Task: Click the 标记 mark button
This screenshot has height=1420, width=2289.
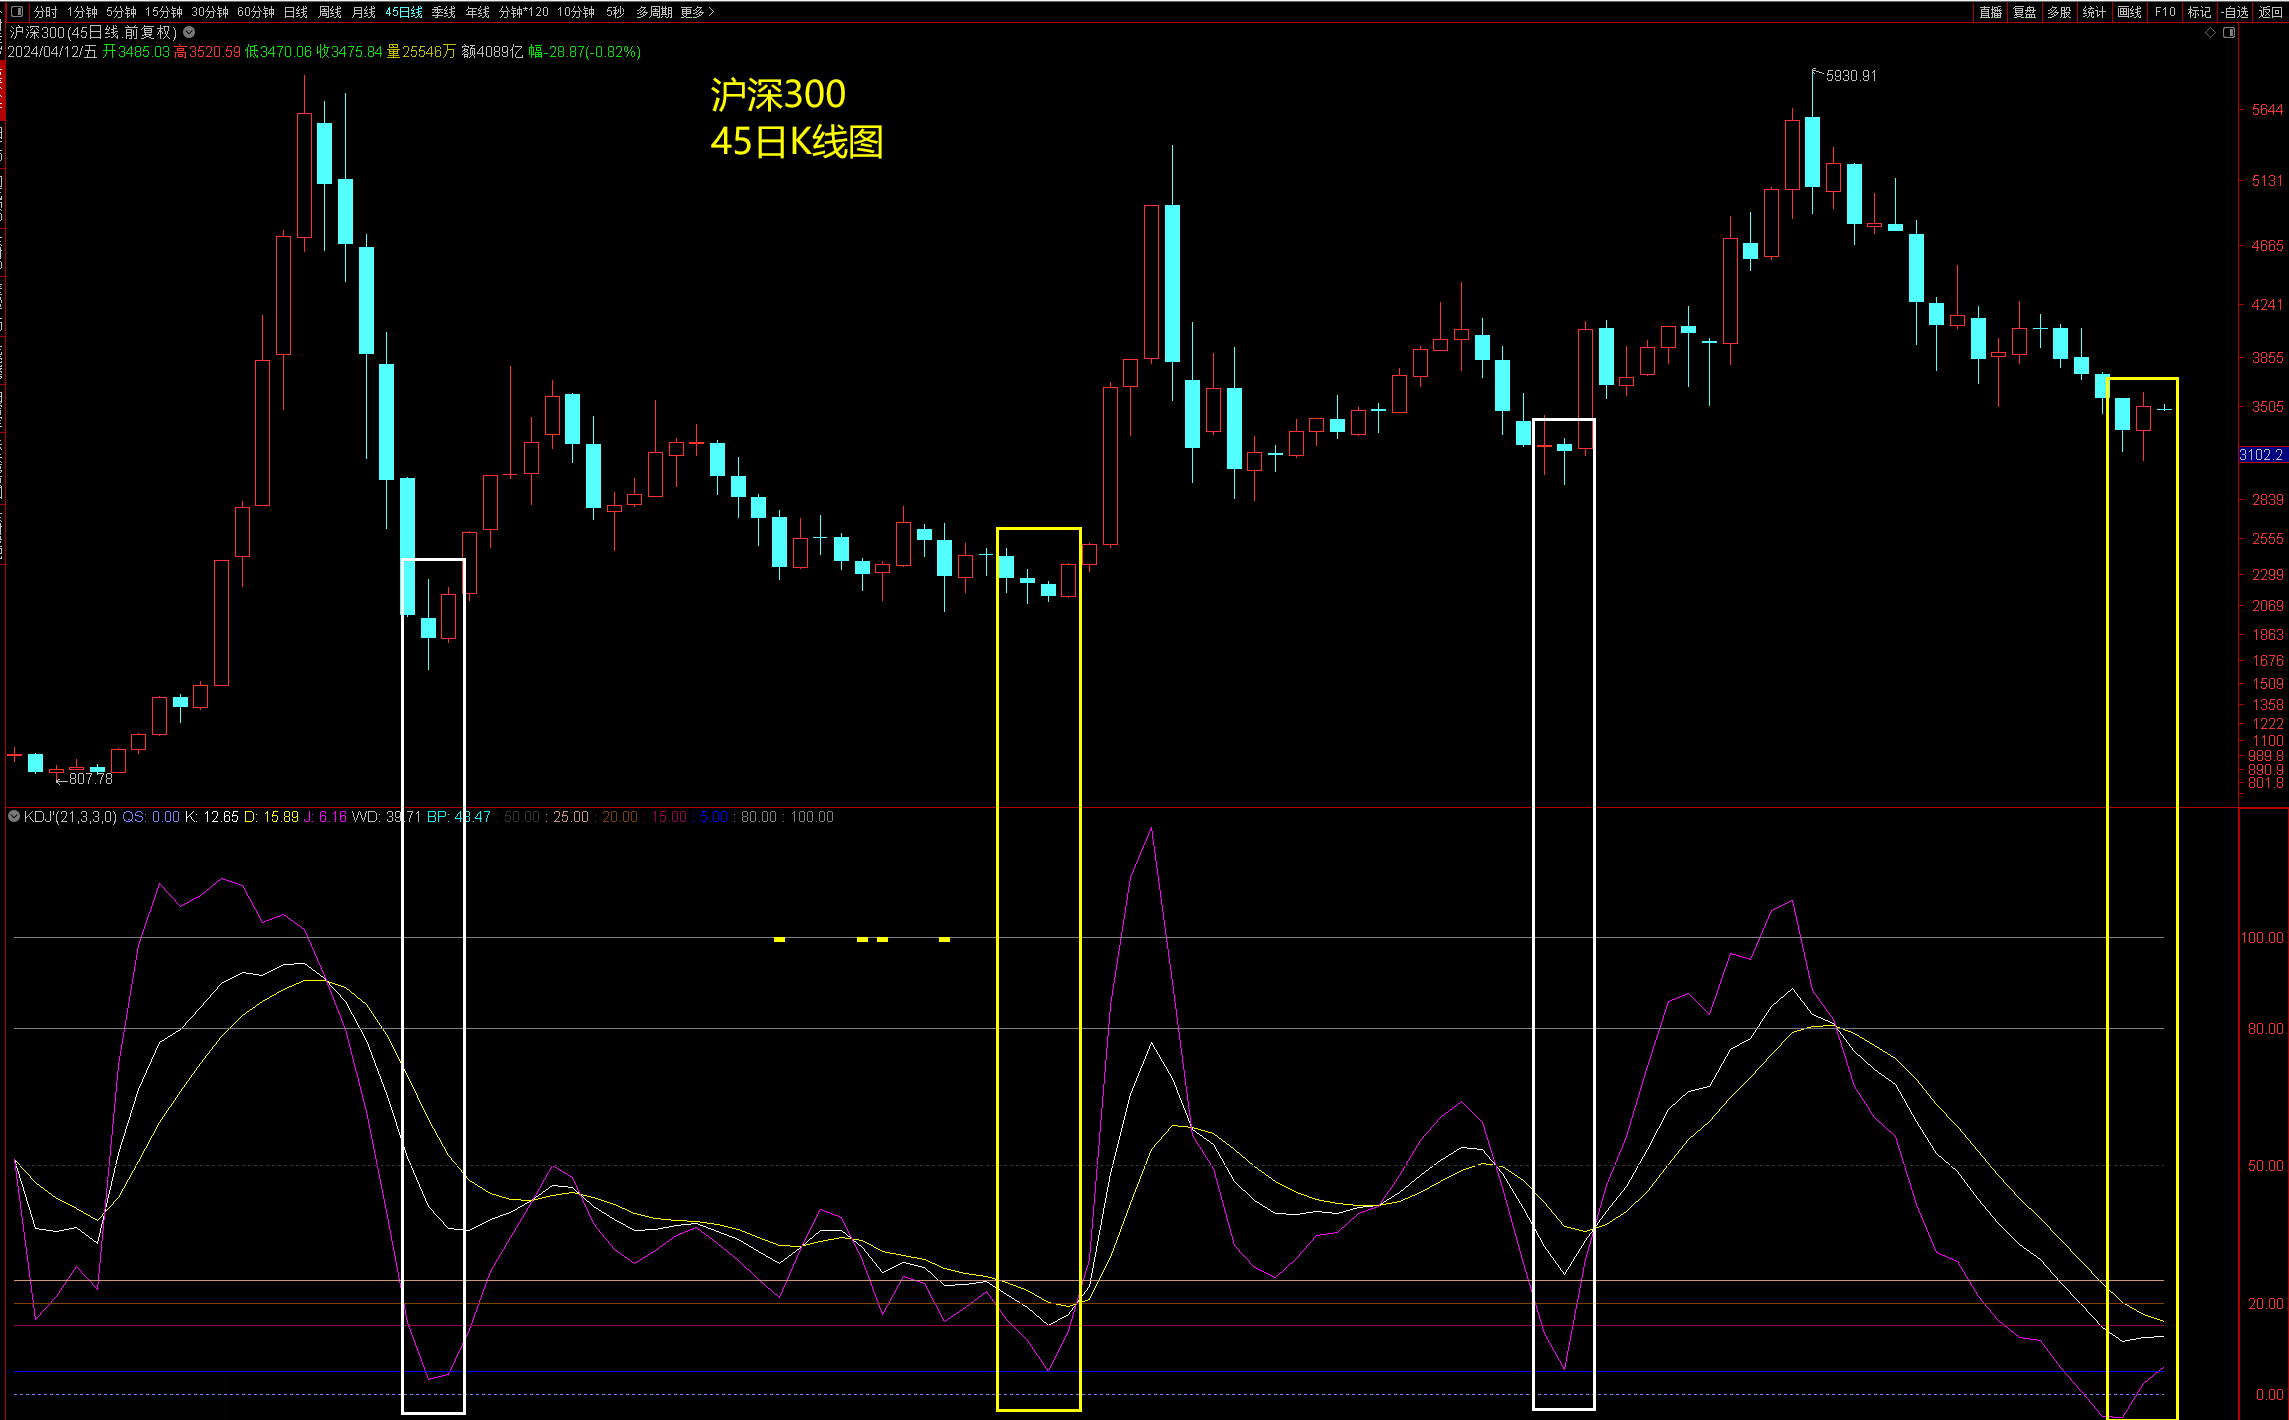Action: click(x=2199, y=12)
